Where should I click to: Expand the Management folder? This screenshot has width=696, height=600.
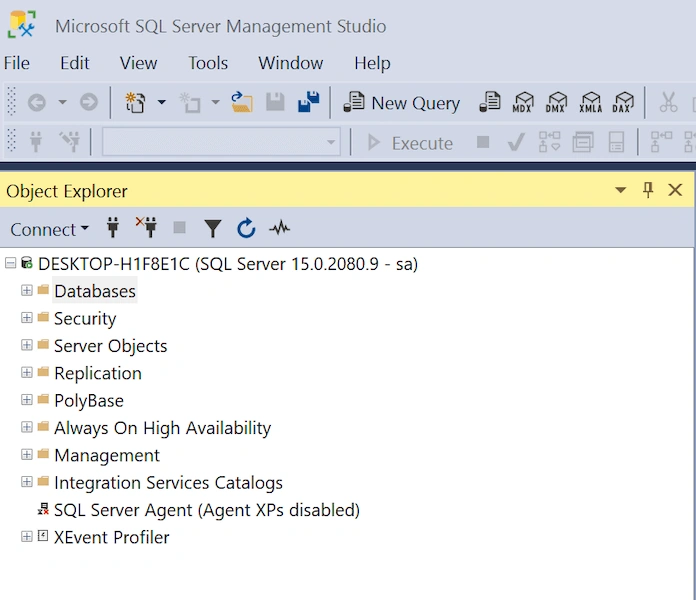pos(27,454)
